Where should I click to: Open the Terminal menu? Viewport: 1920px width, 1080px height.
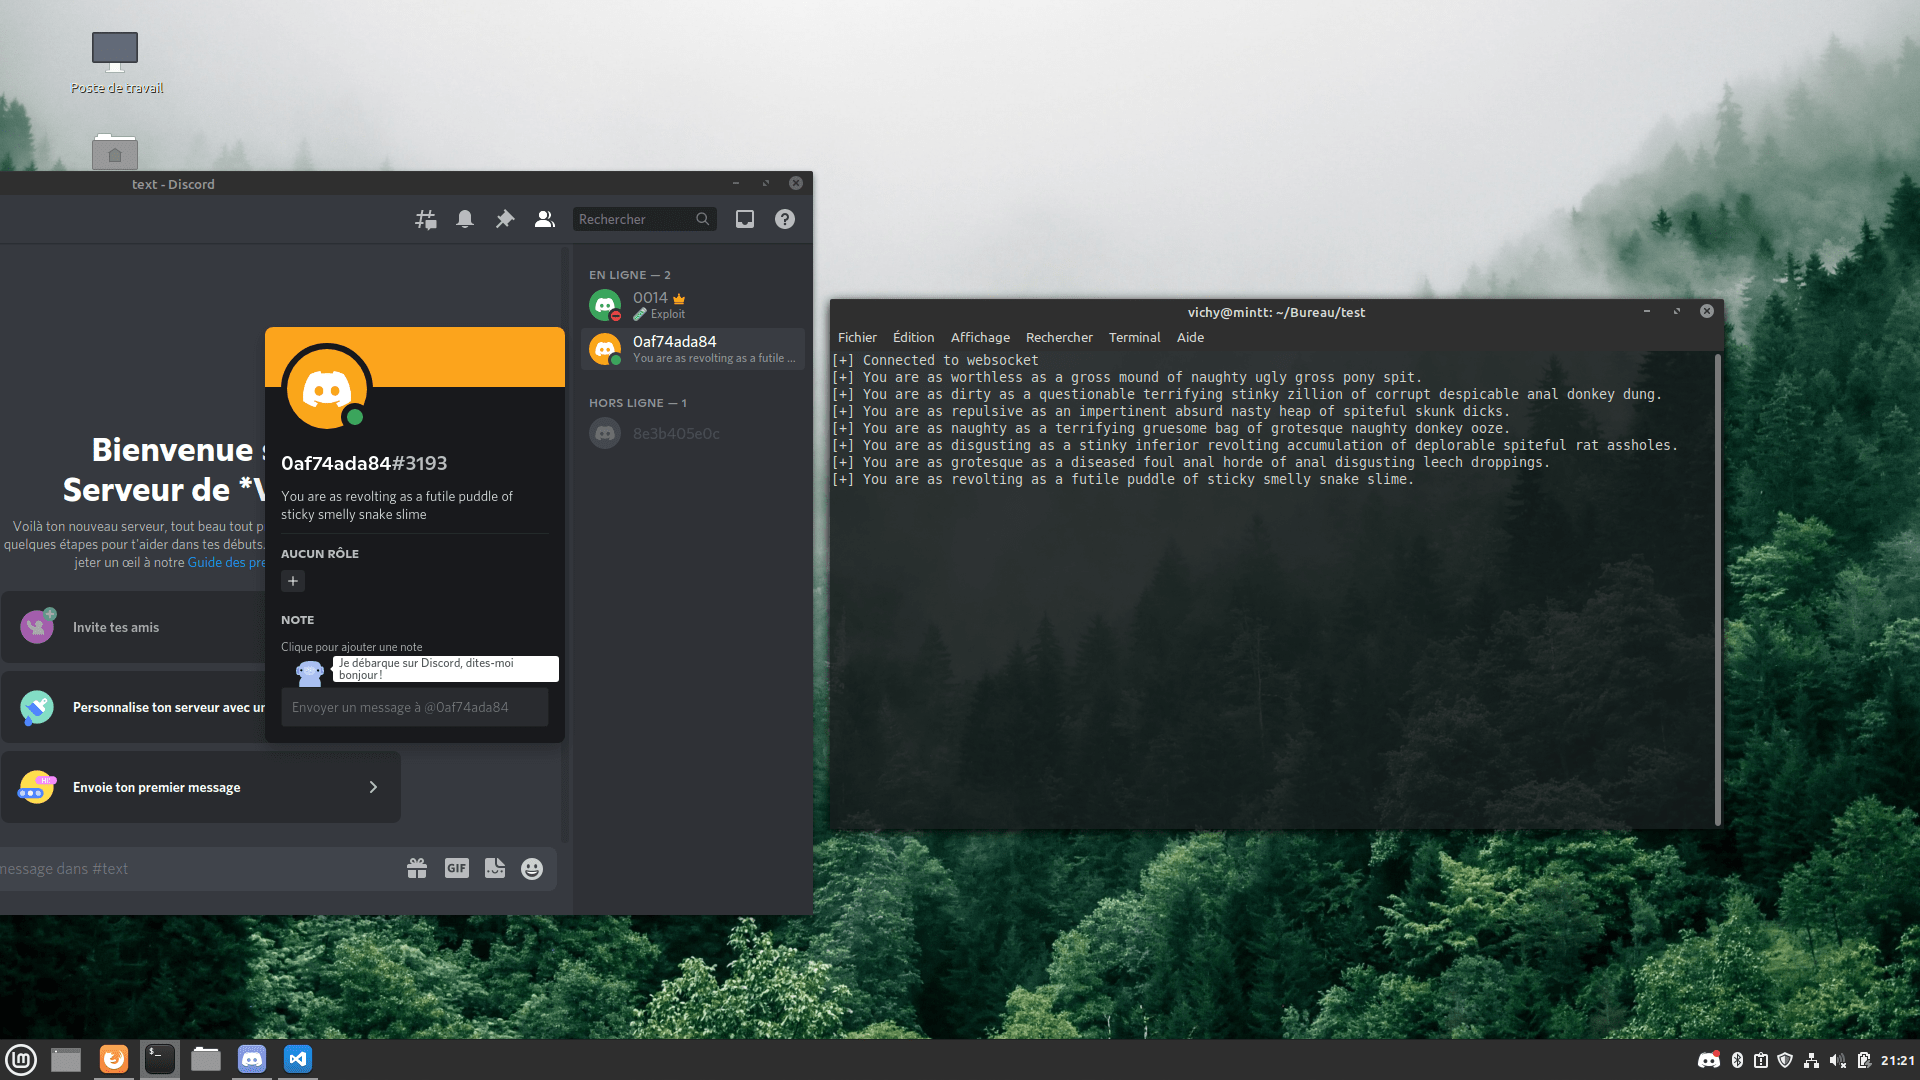1134,337
